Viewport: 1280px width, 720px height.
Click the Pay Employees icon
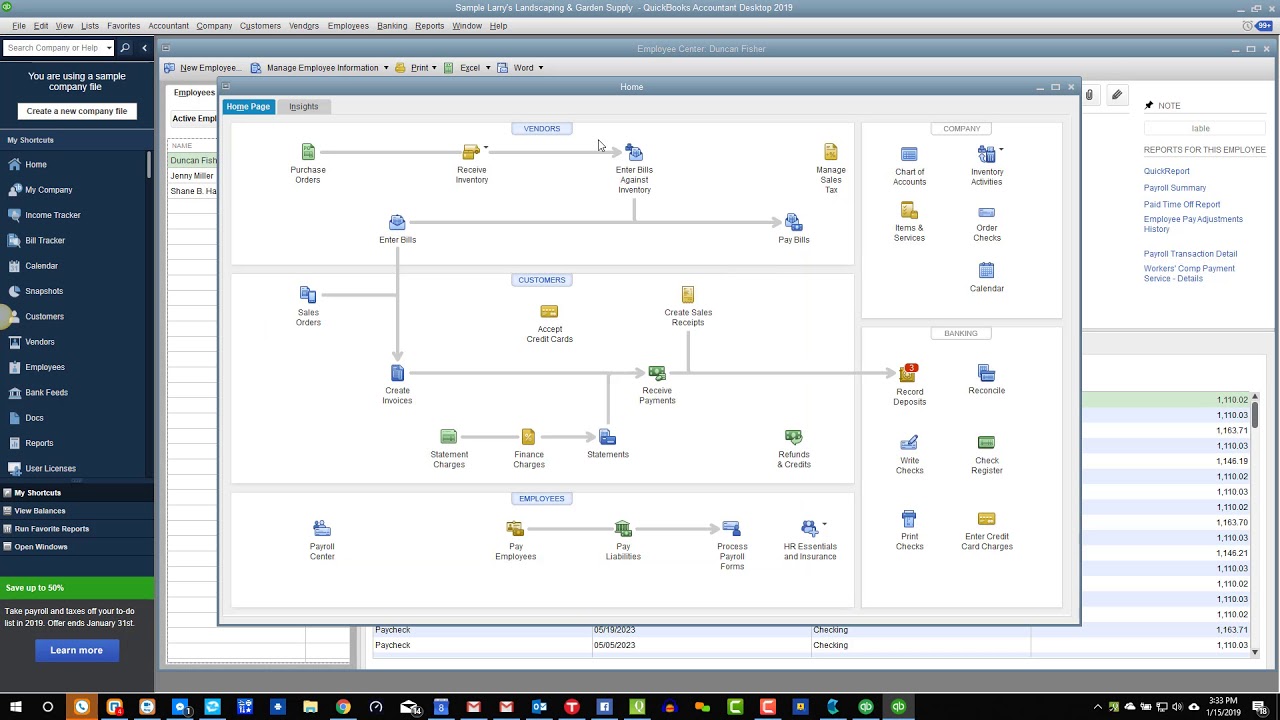point(515,529)
